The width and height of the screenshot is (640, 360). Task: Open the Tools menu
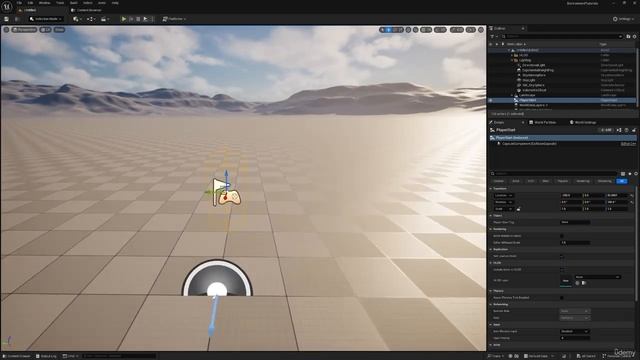coord(60,3)
